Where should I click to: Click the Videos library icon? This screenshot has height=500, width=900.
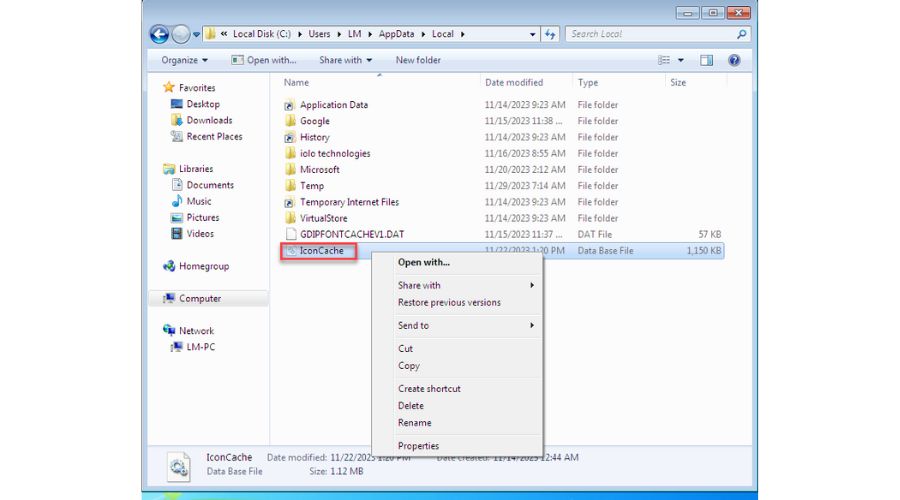click(x=177, y=234)
